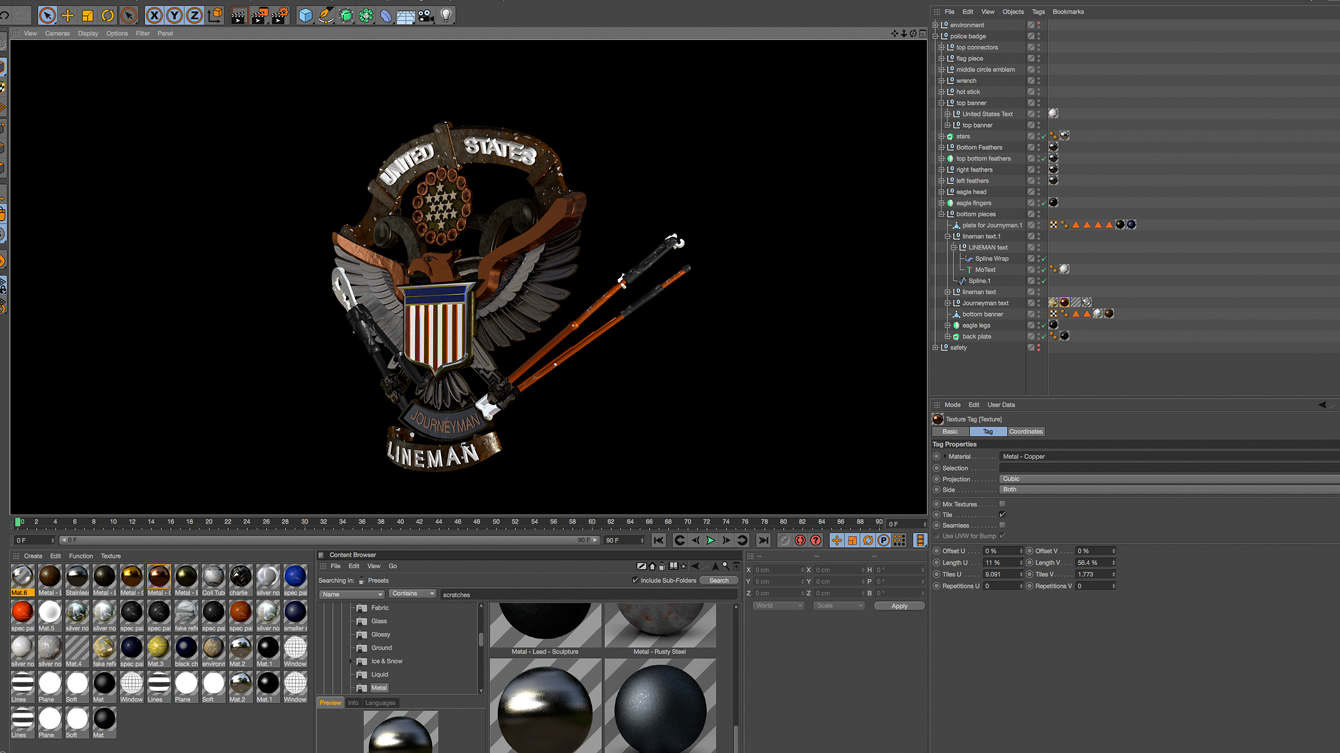Screen dimensions: 1340x753
Task: Select the Scale tool
Action: tap(87, 16)
